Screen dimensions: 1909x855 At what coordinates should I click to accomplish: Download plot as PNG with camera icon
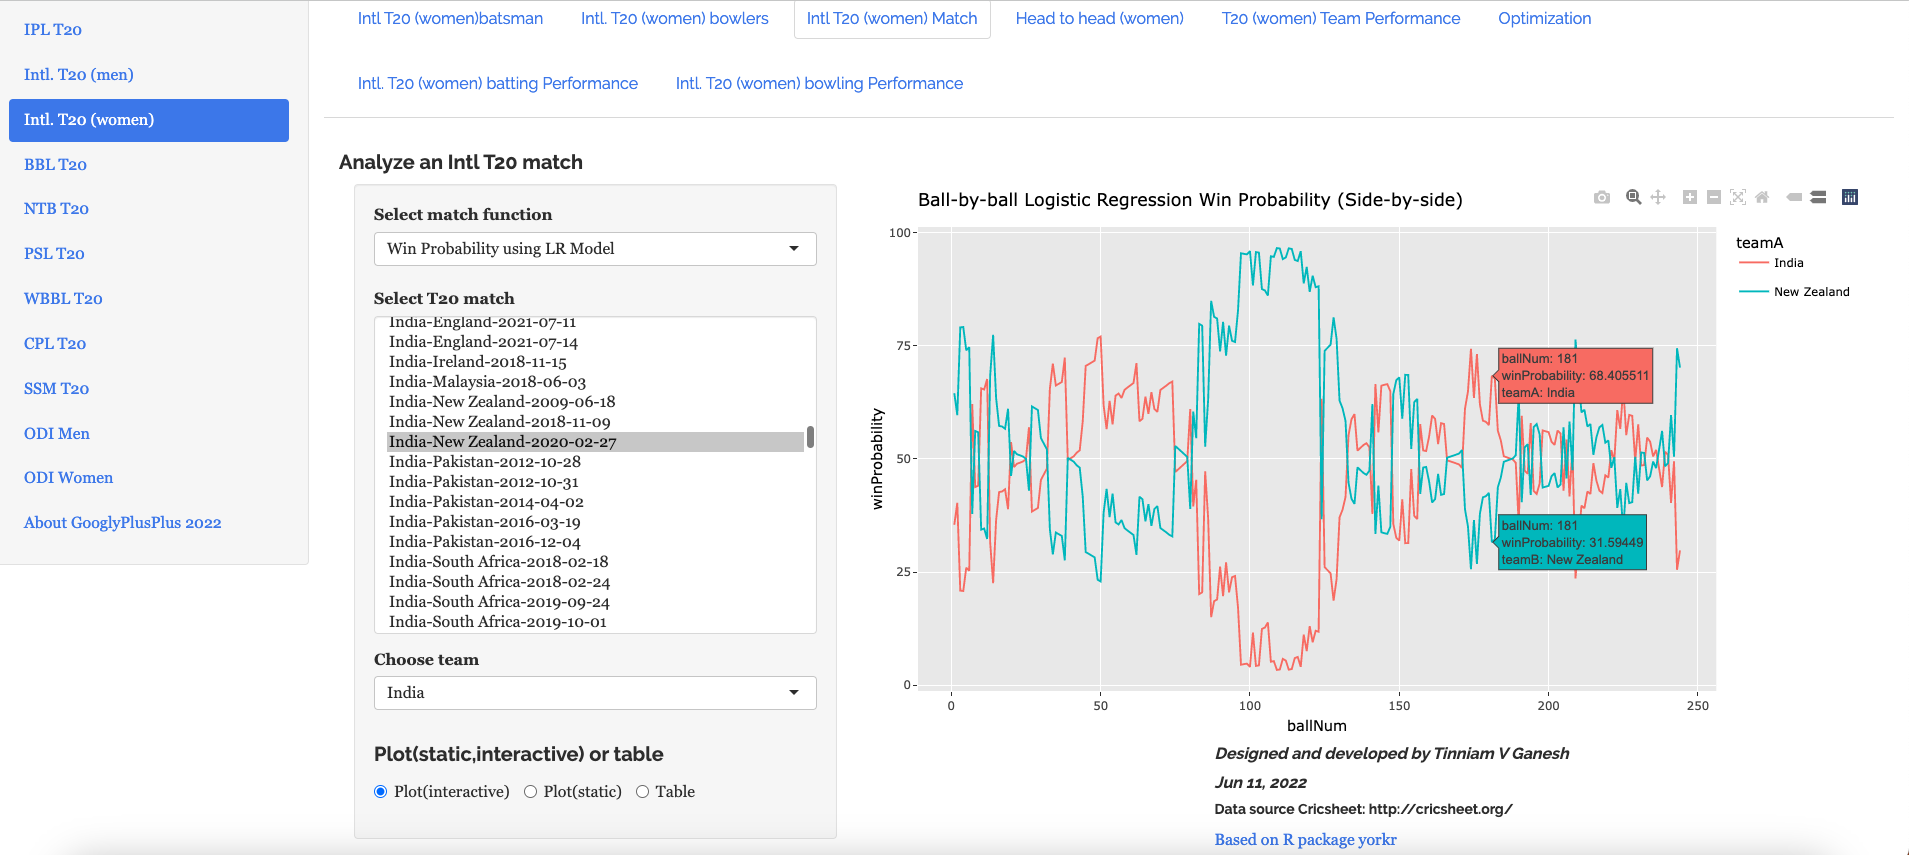click(1601, 198)
